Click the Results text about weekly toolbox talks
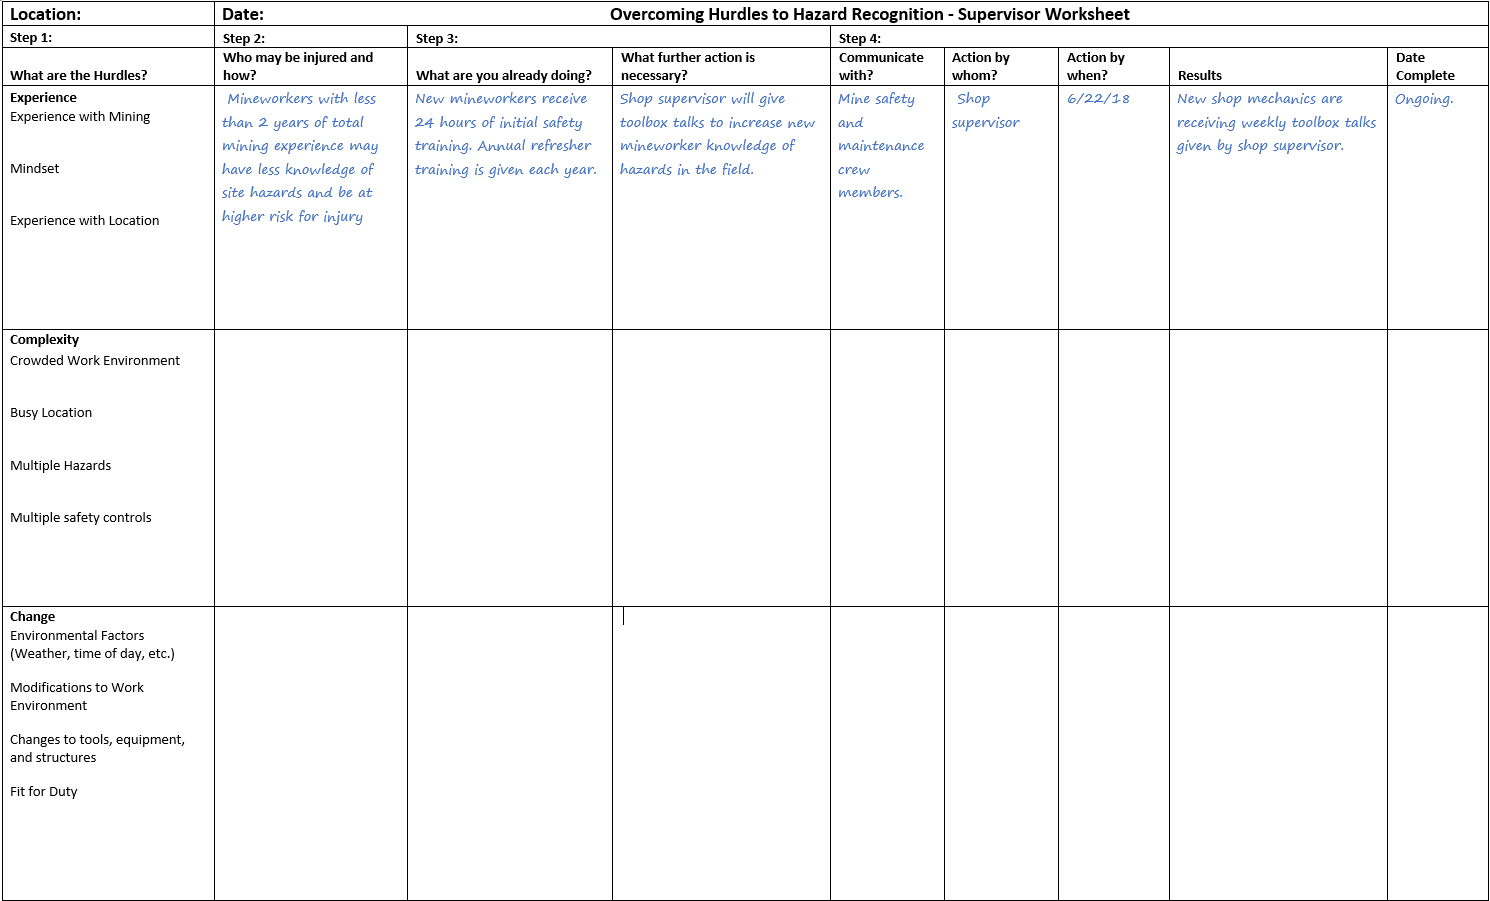This screenshot has height=901, width=1490. (1276, 122)
